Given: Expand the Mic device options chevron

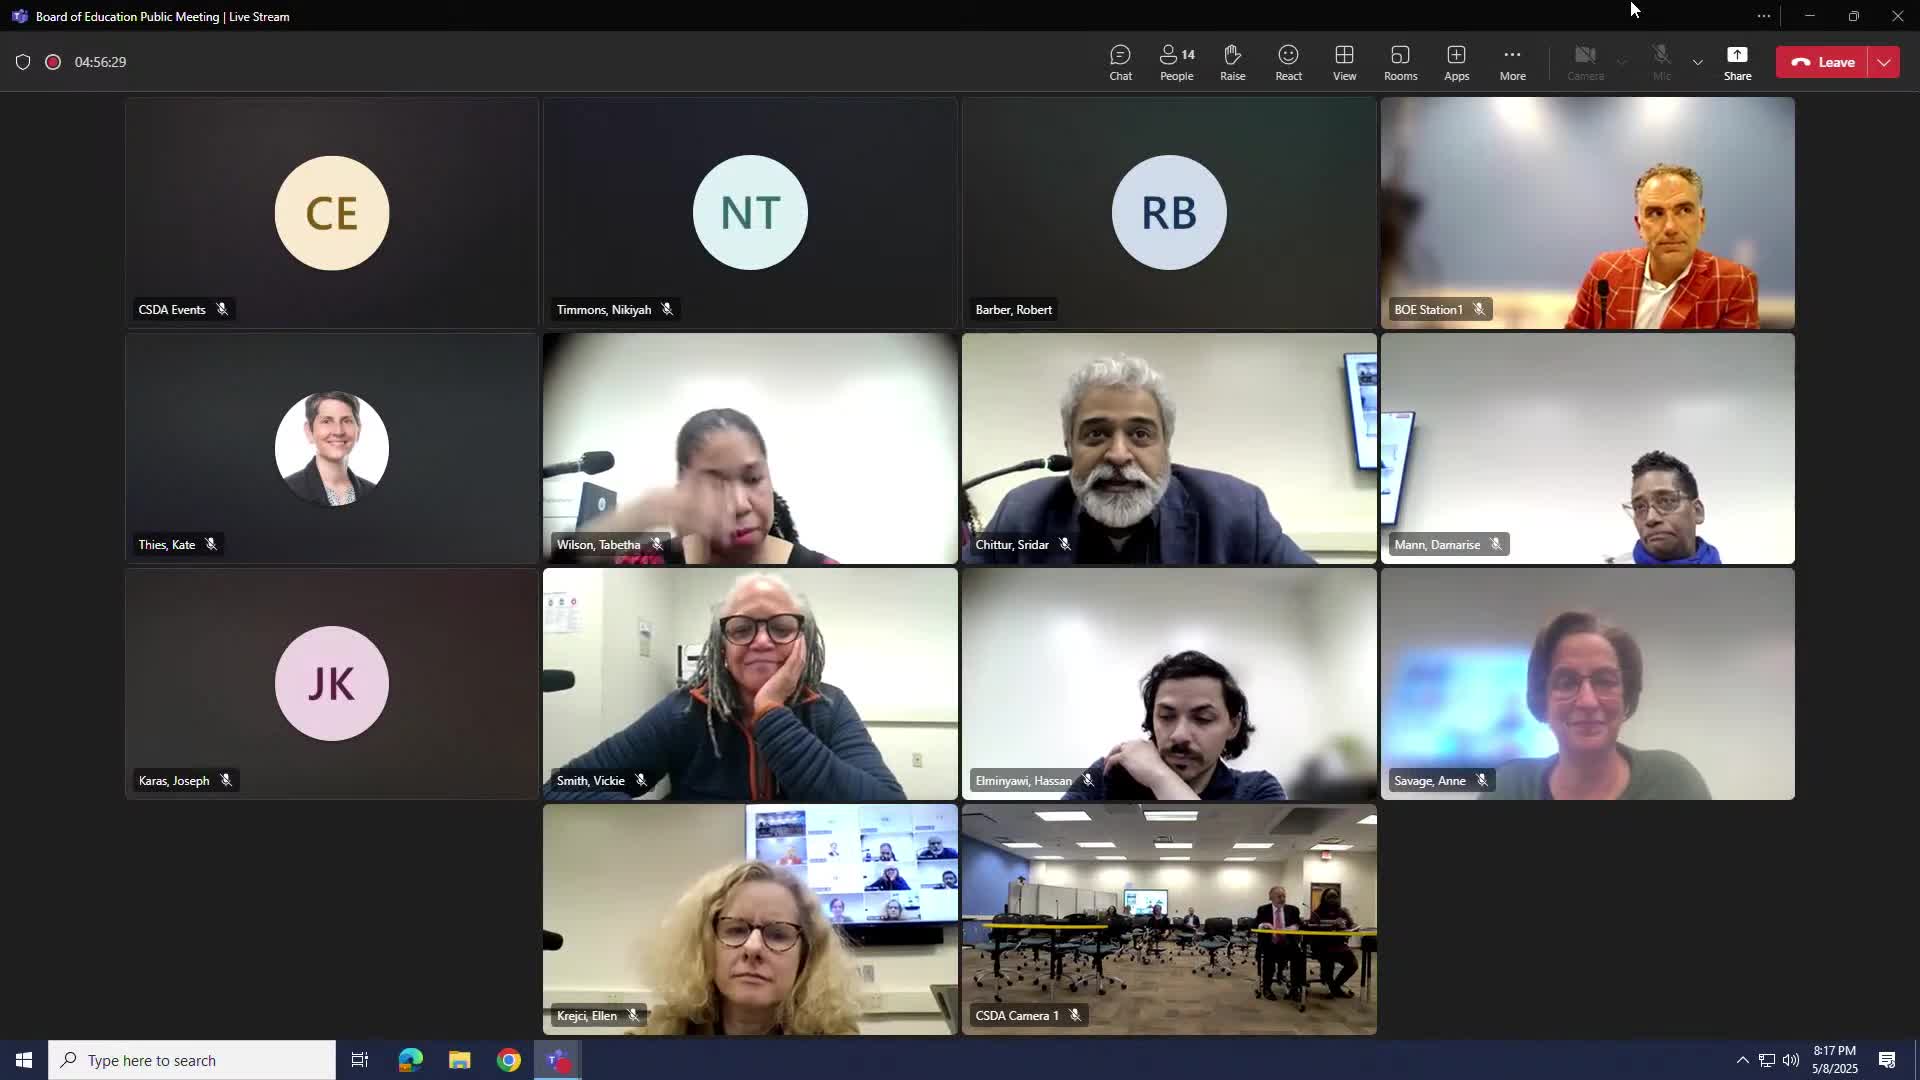Looking at the screenshot, I should [1697, 62].
